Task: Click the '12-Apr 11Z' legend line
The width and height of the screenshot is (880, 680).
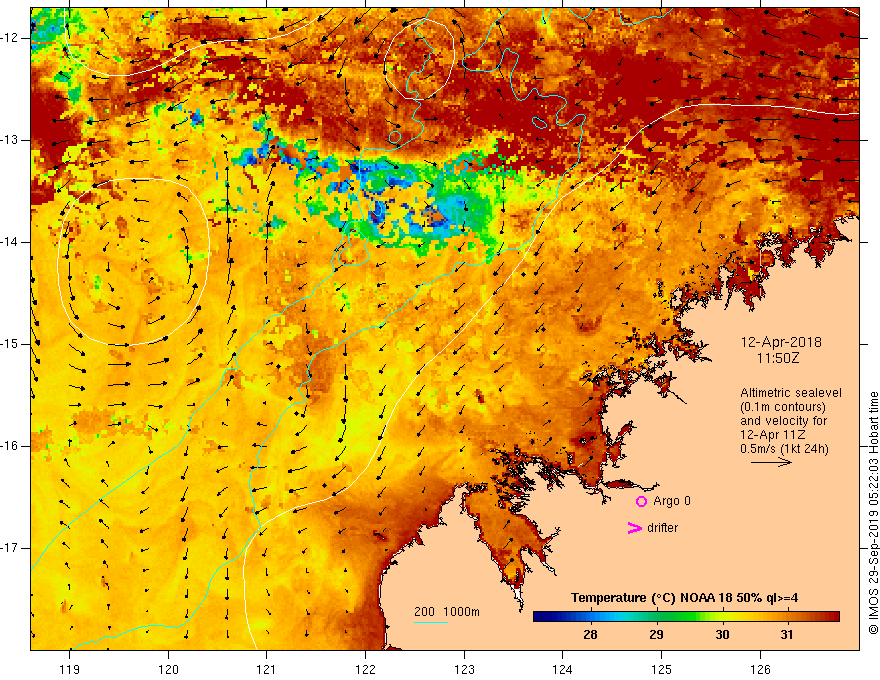Action: coord(773,435)
